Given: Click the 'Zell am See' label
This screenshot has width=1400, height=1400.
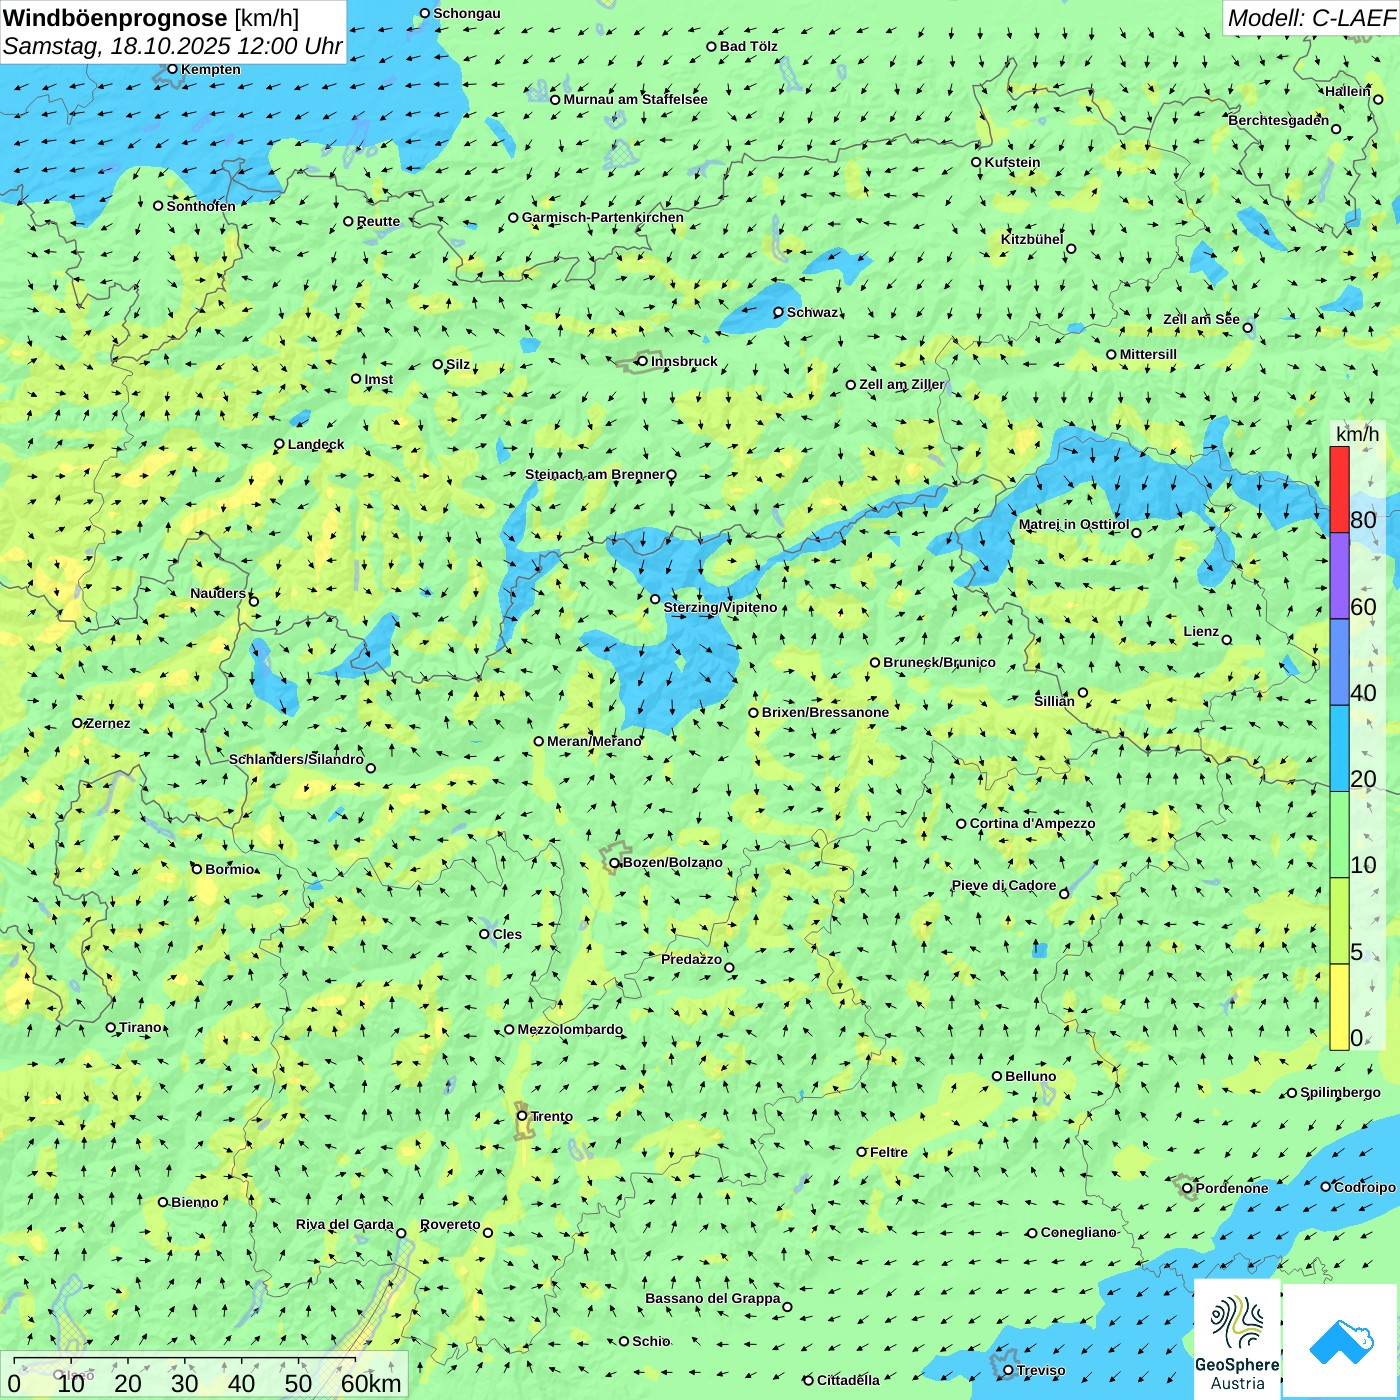Looking at the screenshot, I should pyautogui.click(x=1201, y=319).
